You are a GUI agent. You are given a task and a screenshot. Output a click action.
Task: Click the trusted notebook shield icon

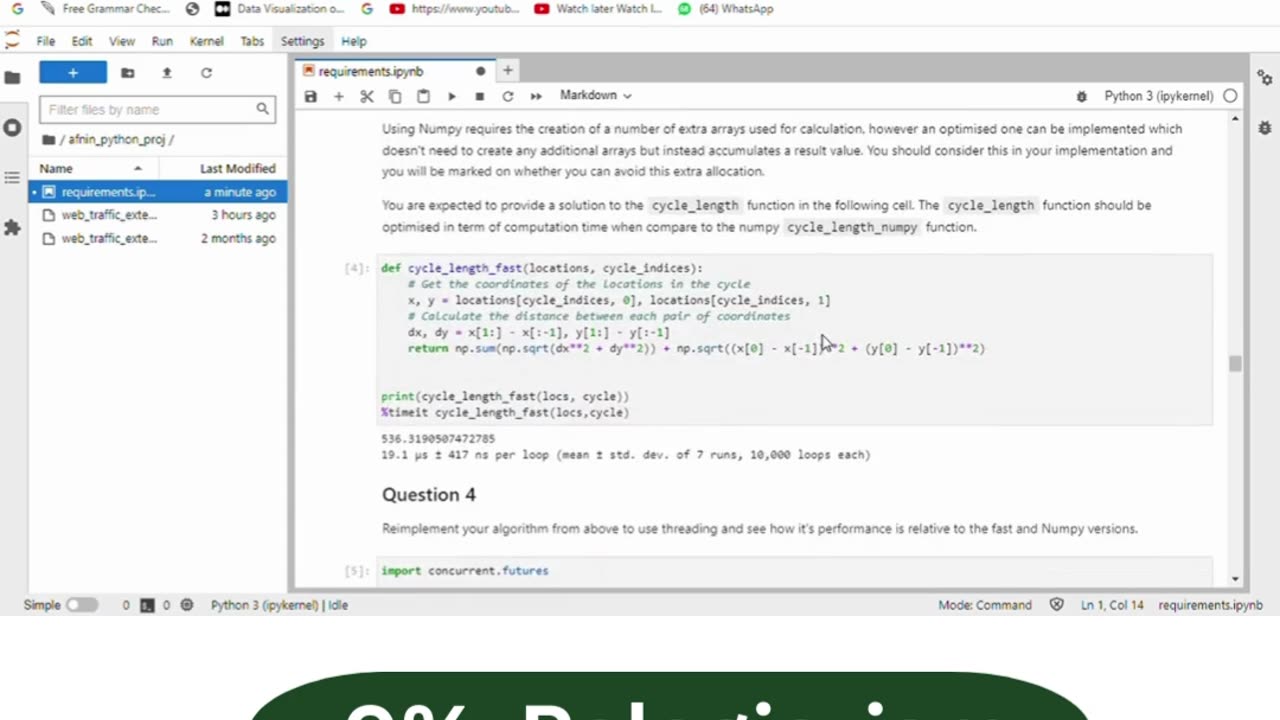(x=1057, y=605)
